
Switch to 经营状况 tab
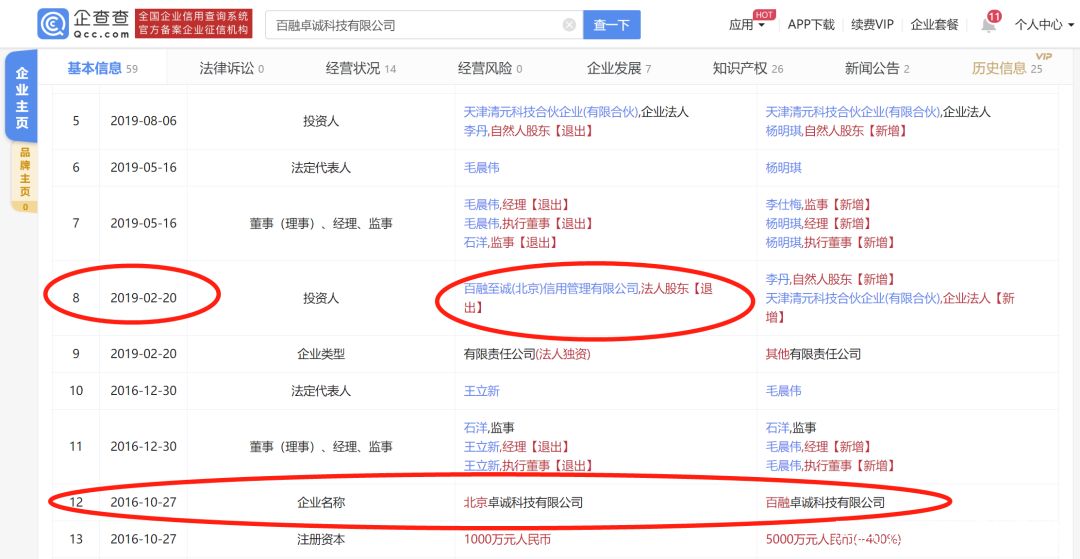click(x=361, y=68)
